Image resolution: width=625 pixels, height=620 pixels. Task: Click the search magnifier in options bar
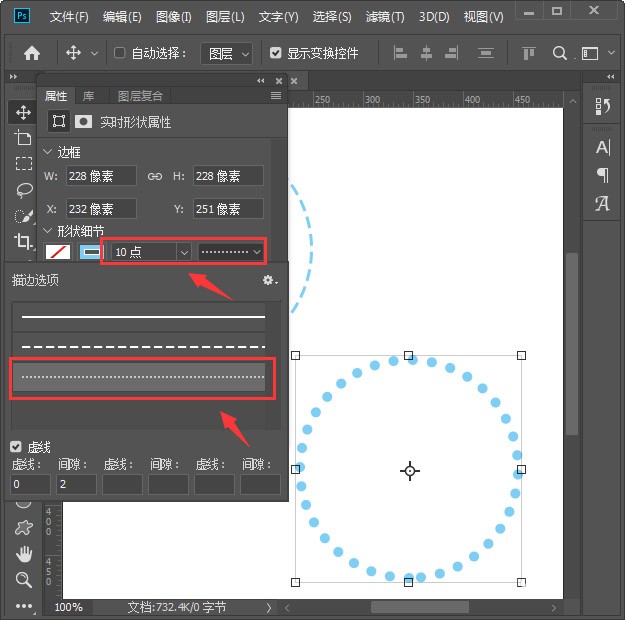(x=560, y=53)
